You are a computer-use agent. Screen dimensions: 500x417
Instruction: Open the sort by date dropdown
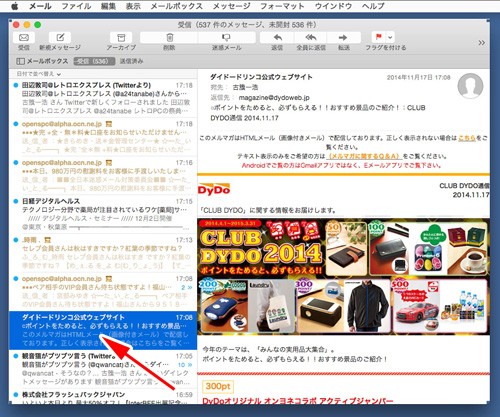39,74
